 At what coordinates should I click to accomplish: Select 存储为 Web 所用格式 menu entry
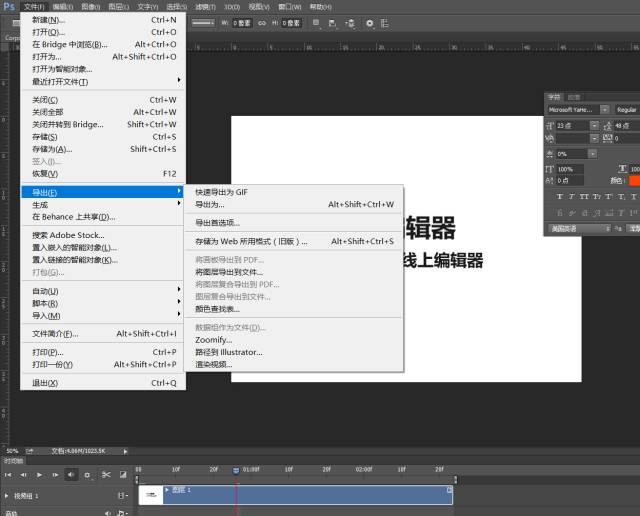[x=251, y=241]
